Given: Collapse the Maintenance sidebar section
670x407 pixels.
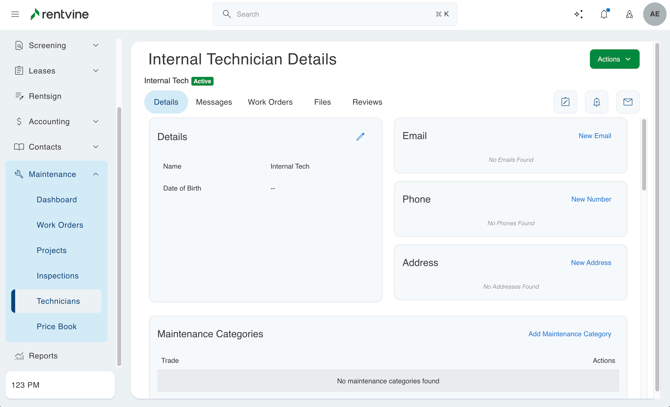Looking at the screenshot, I should click(x=96, y=174).
